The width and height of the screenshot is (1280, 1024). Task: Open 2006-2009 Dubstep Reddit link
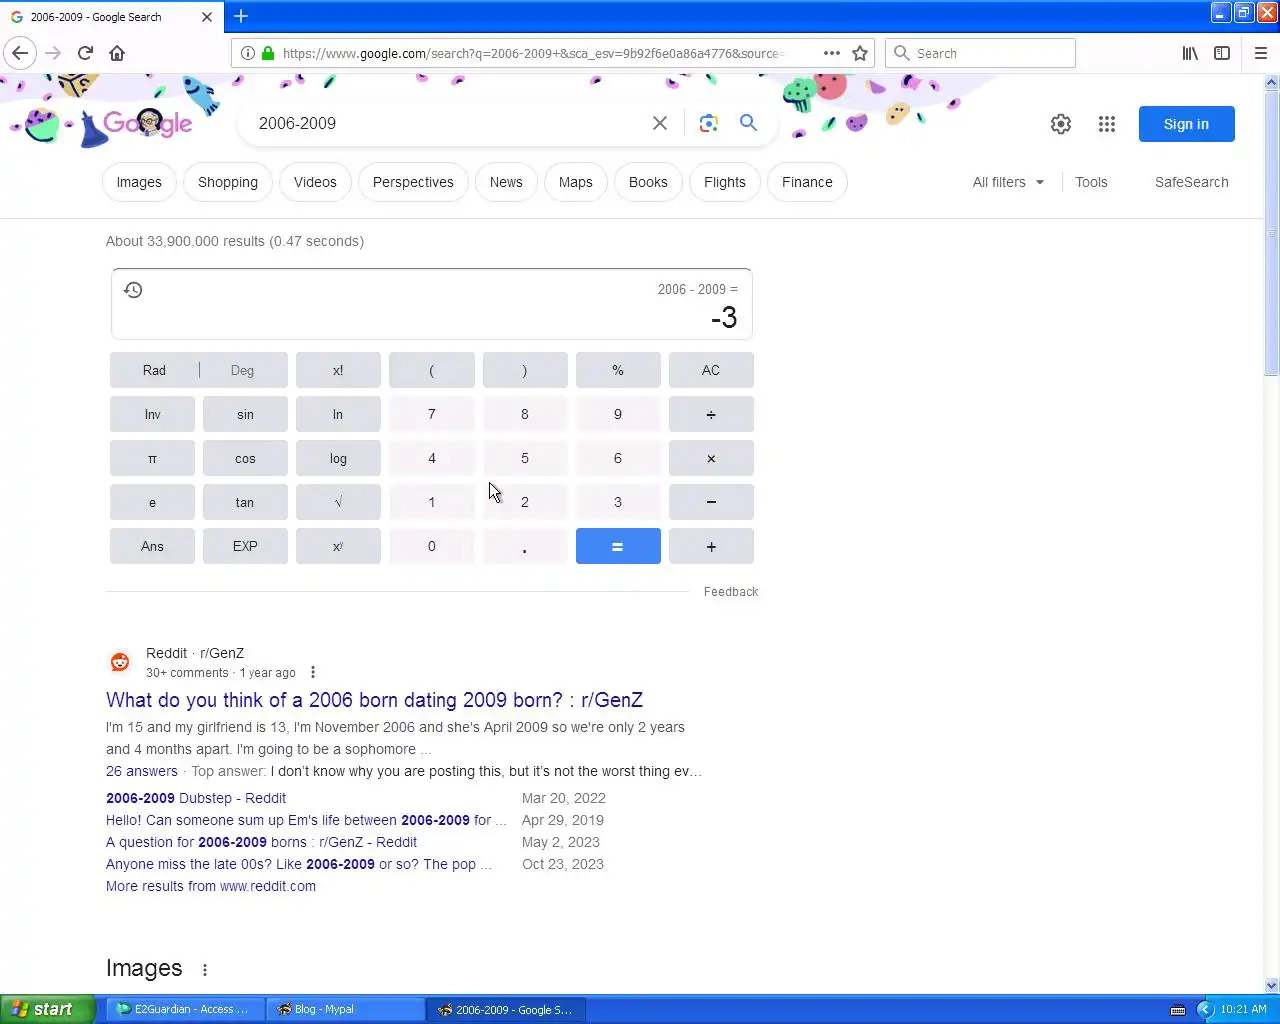(x=196, y=798)
